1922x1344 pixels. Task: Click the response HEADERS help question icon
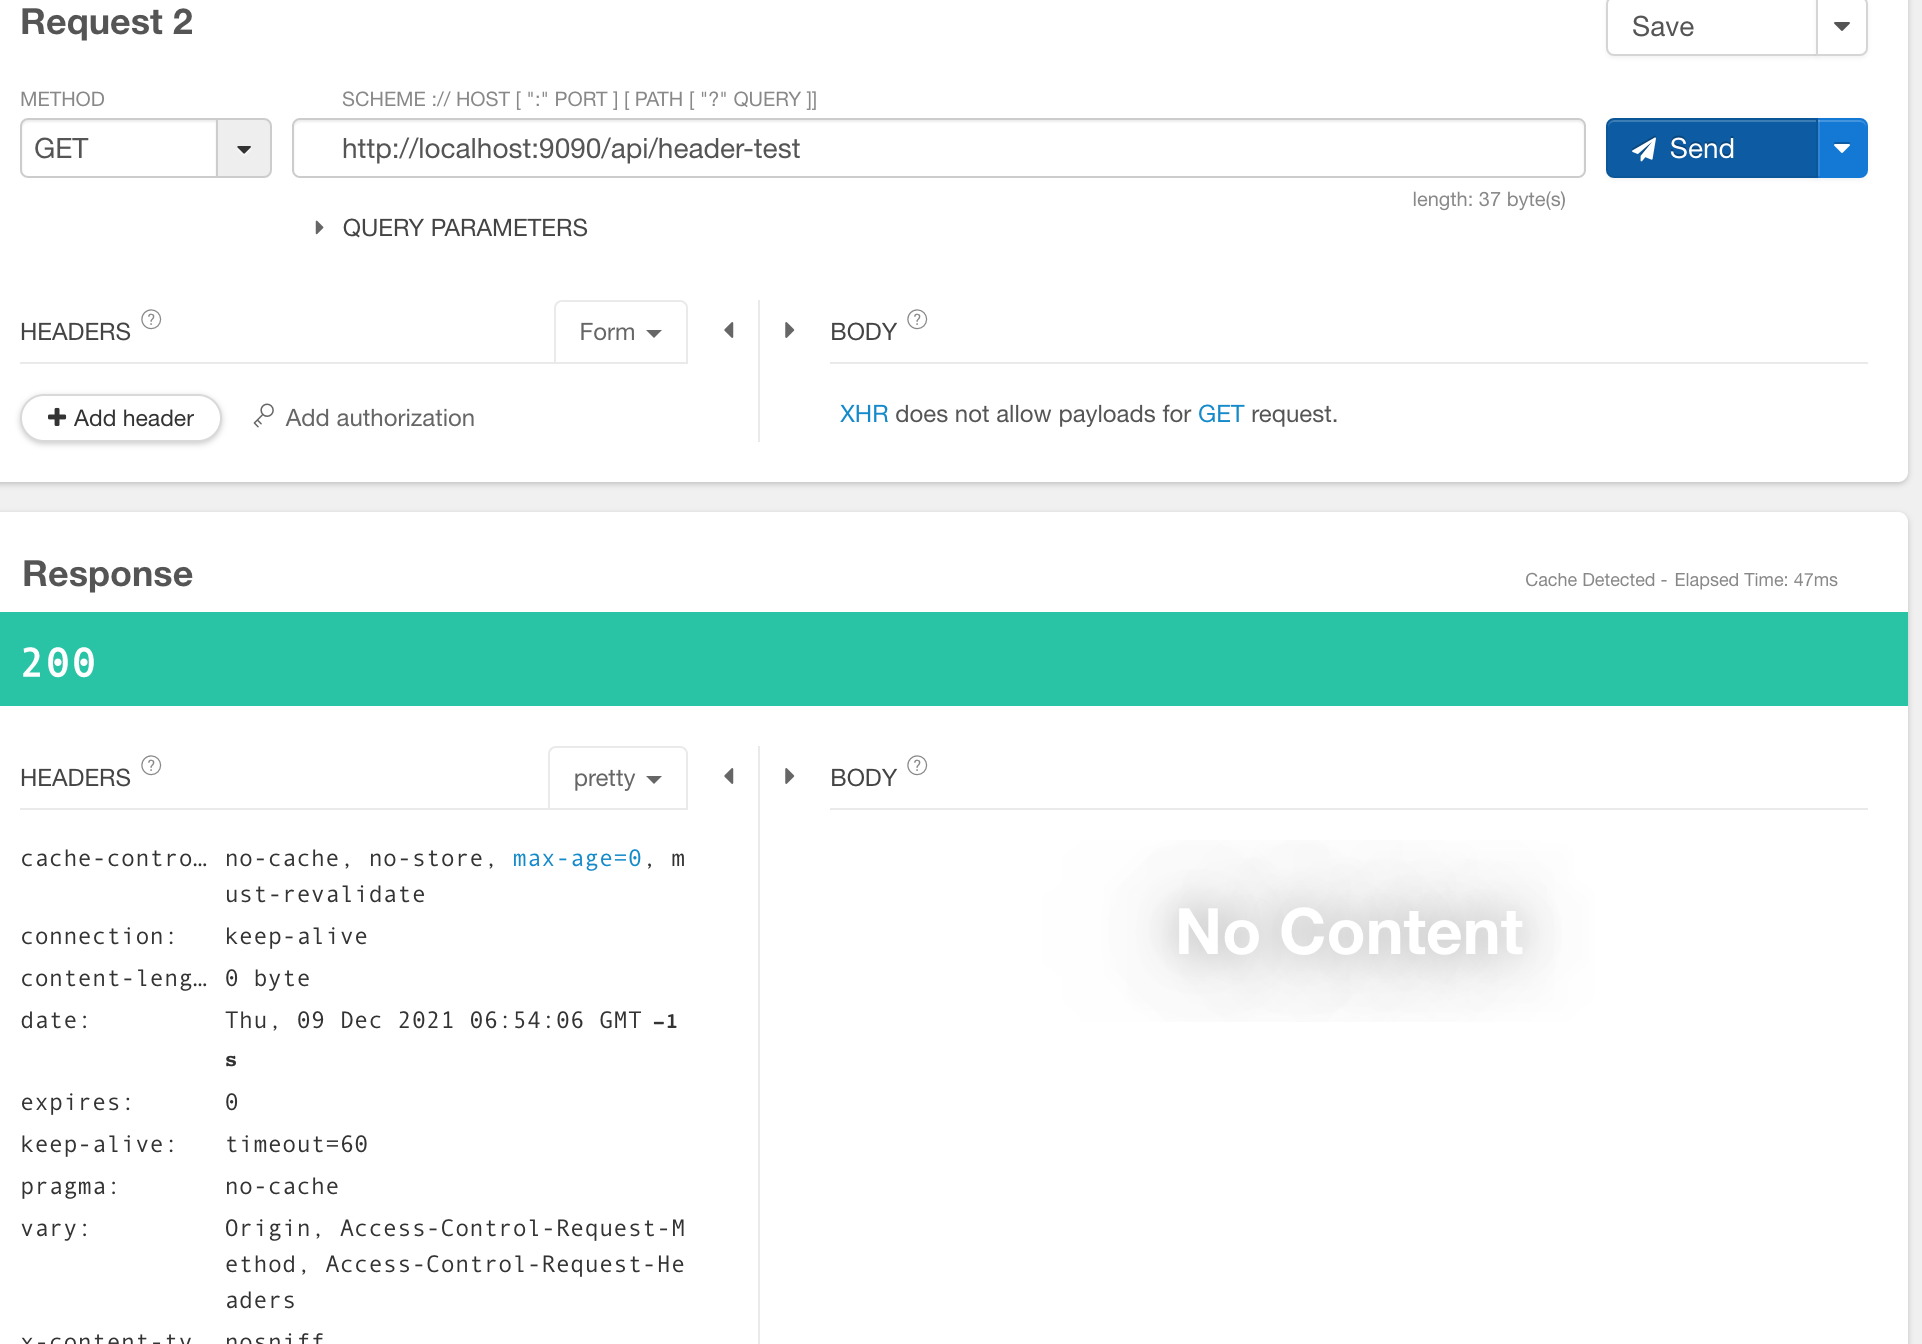coord(151,766)
